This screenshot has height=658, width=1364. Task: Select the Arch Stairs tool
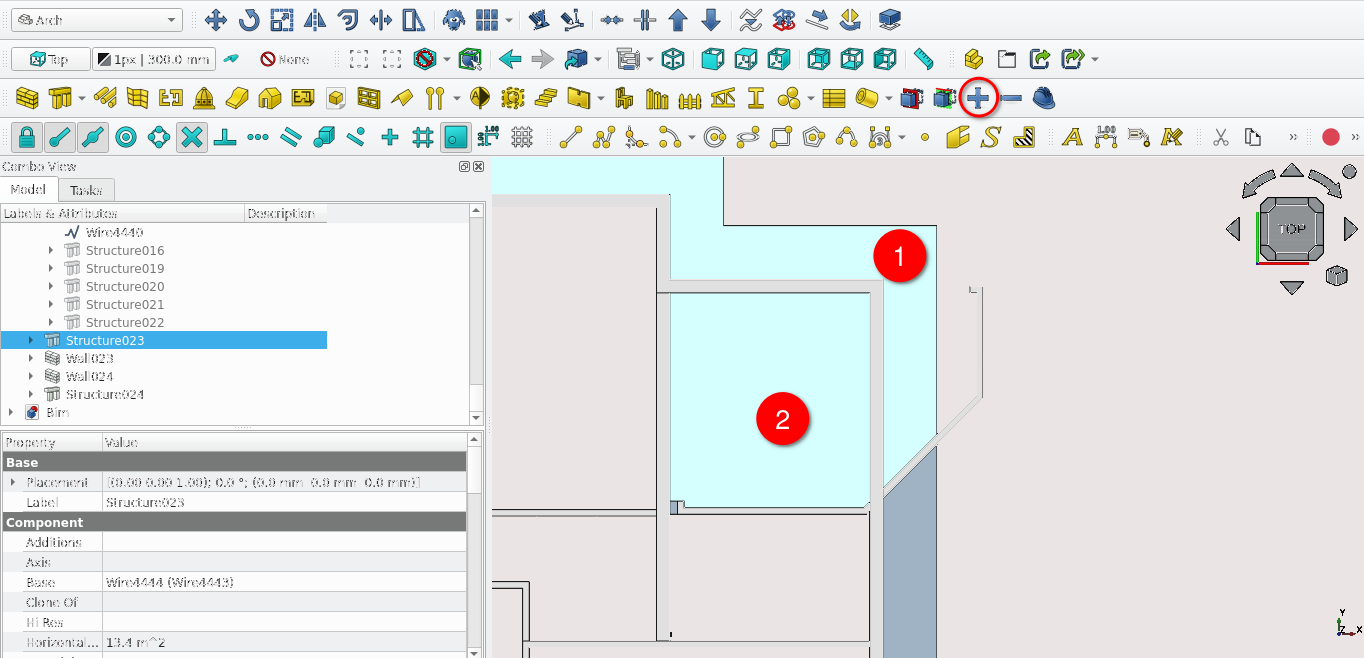pyautogui.click(x=545, y=98)
